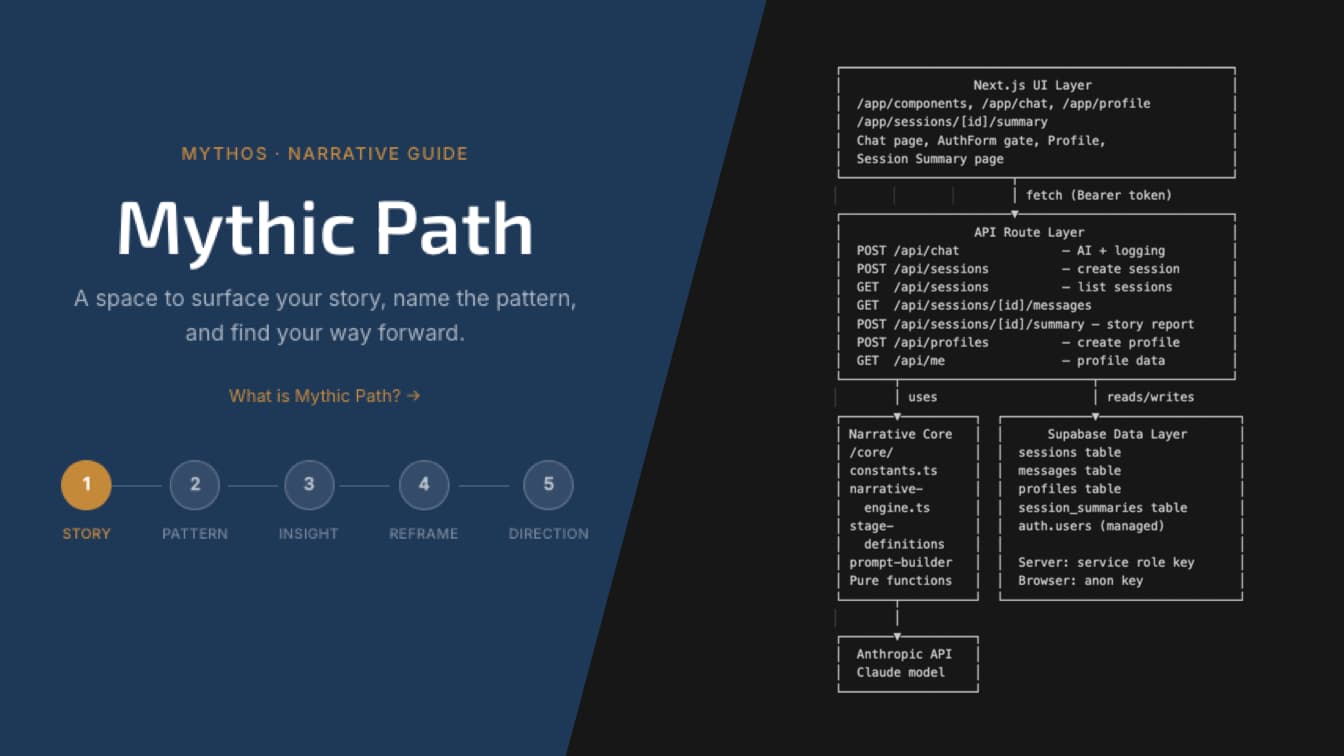This screenshot has height=756, width=1344.
Task: Click 'sessions table' entry
Action: pos(1069,452)
